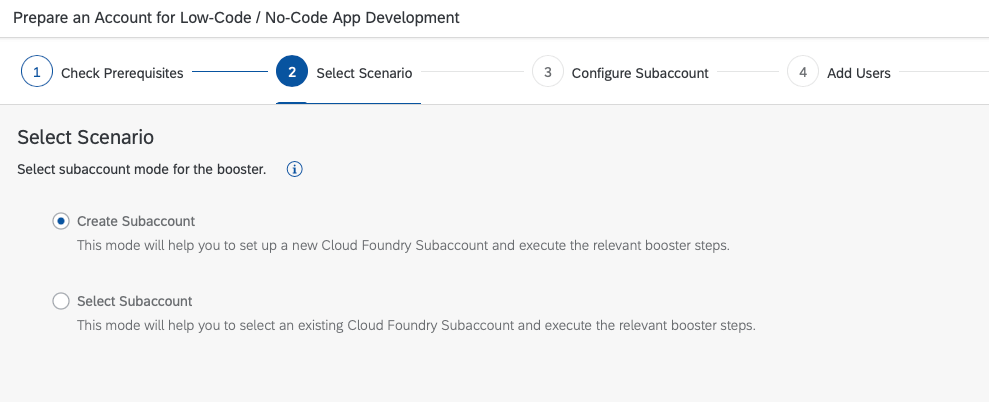Click the step 3 circle icon

pos(547,72)
